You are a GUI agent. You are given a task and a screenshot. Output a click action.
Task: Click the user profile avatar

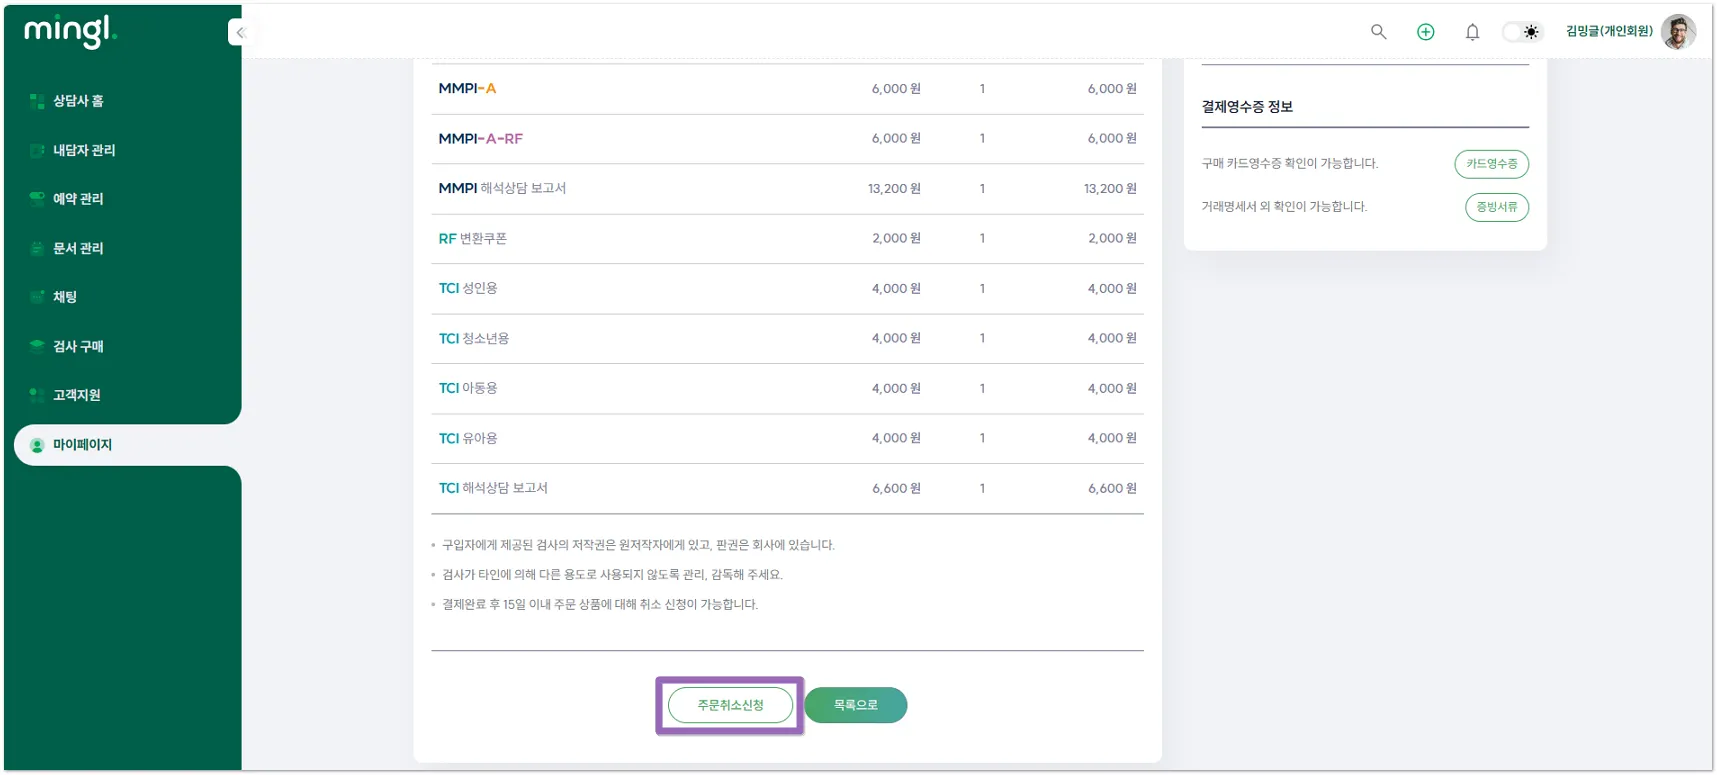click(x=1678, y=32)
